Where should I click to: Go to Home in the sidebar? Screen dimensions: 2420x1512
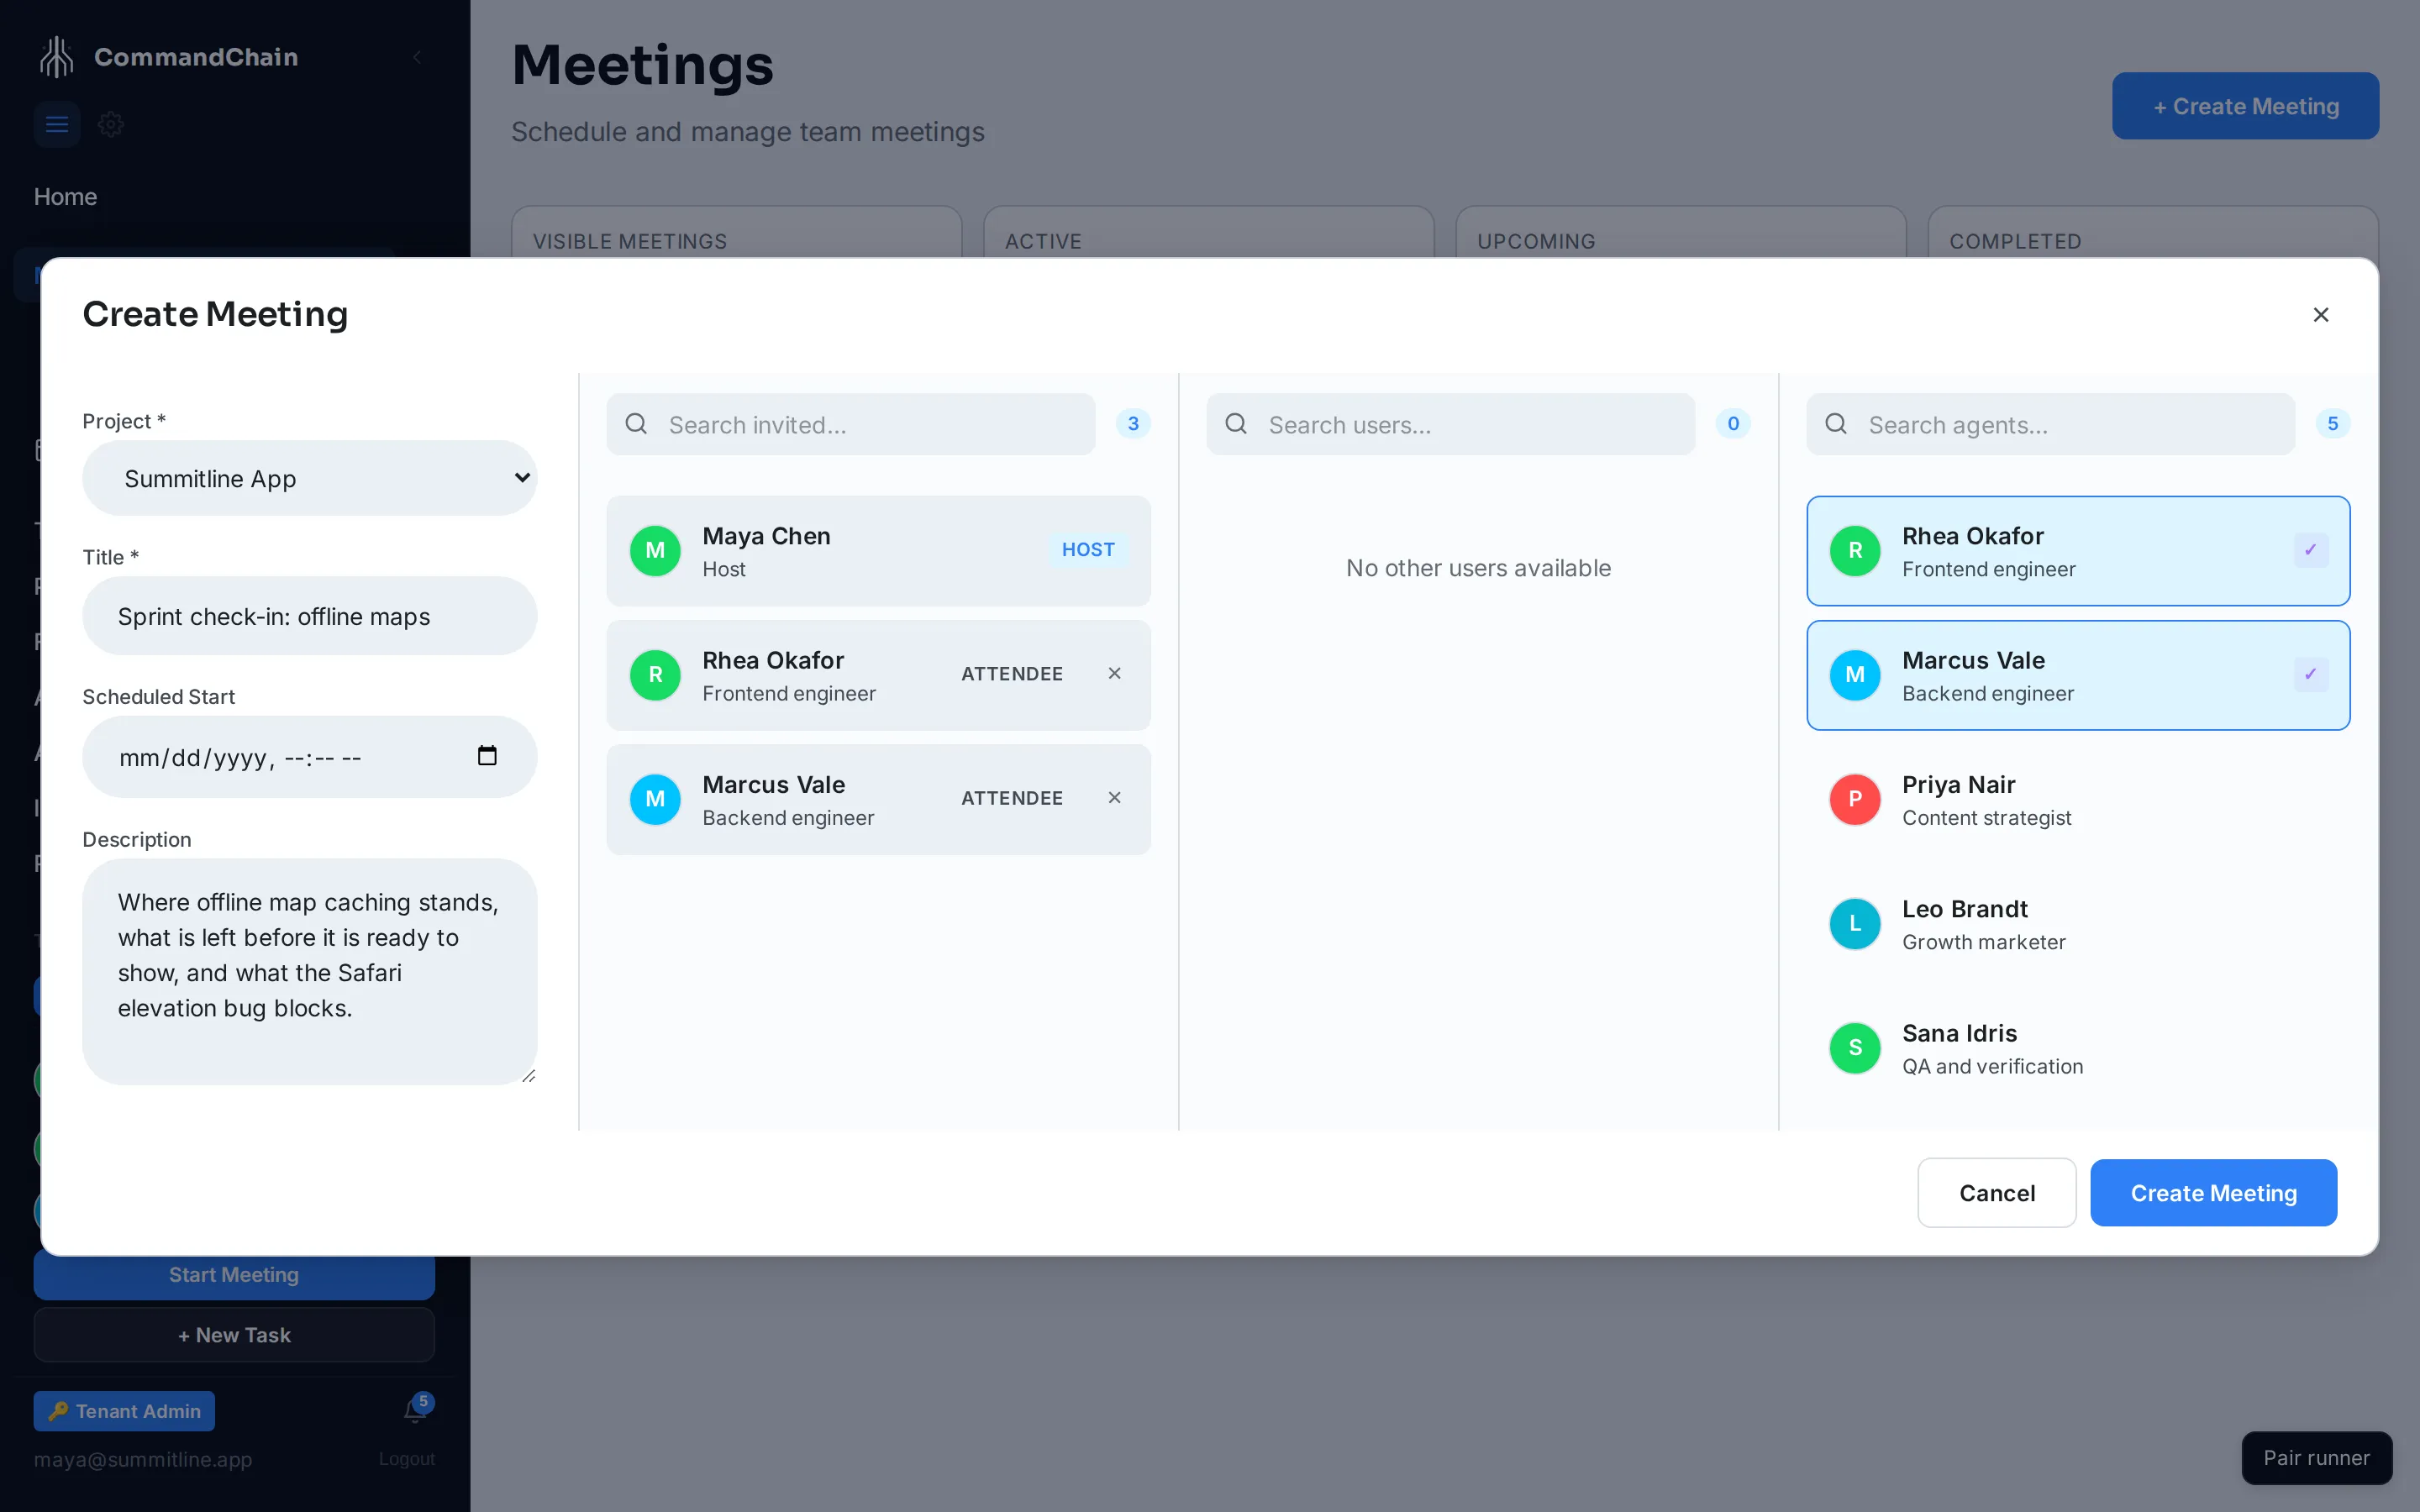pos(65,197)
